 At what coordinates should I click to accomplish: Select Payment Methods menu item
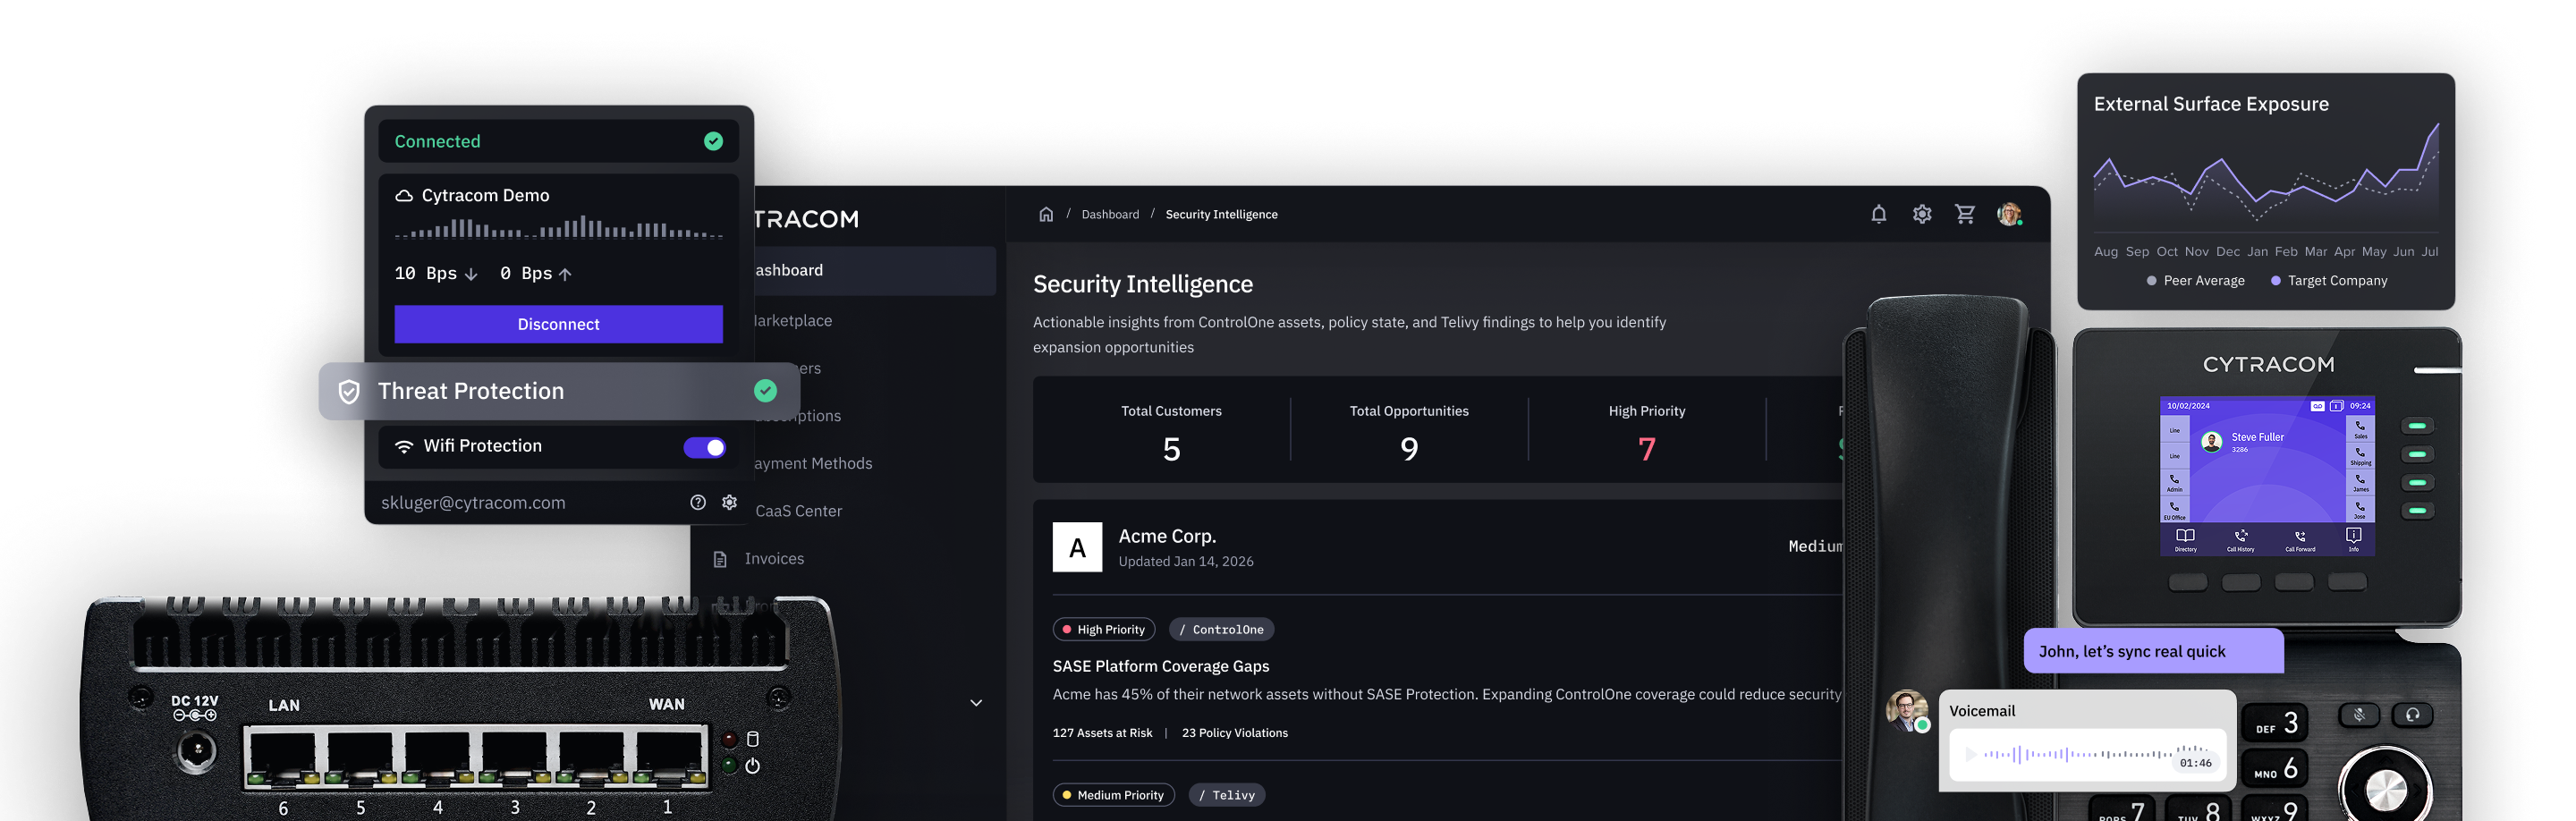813,464
